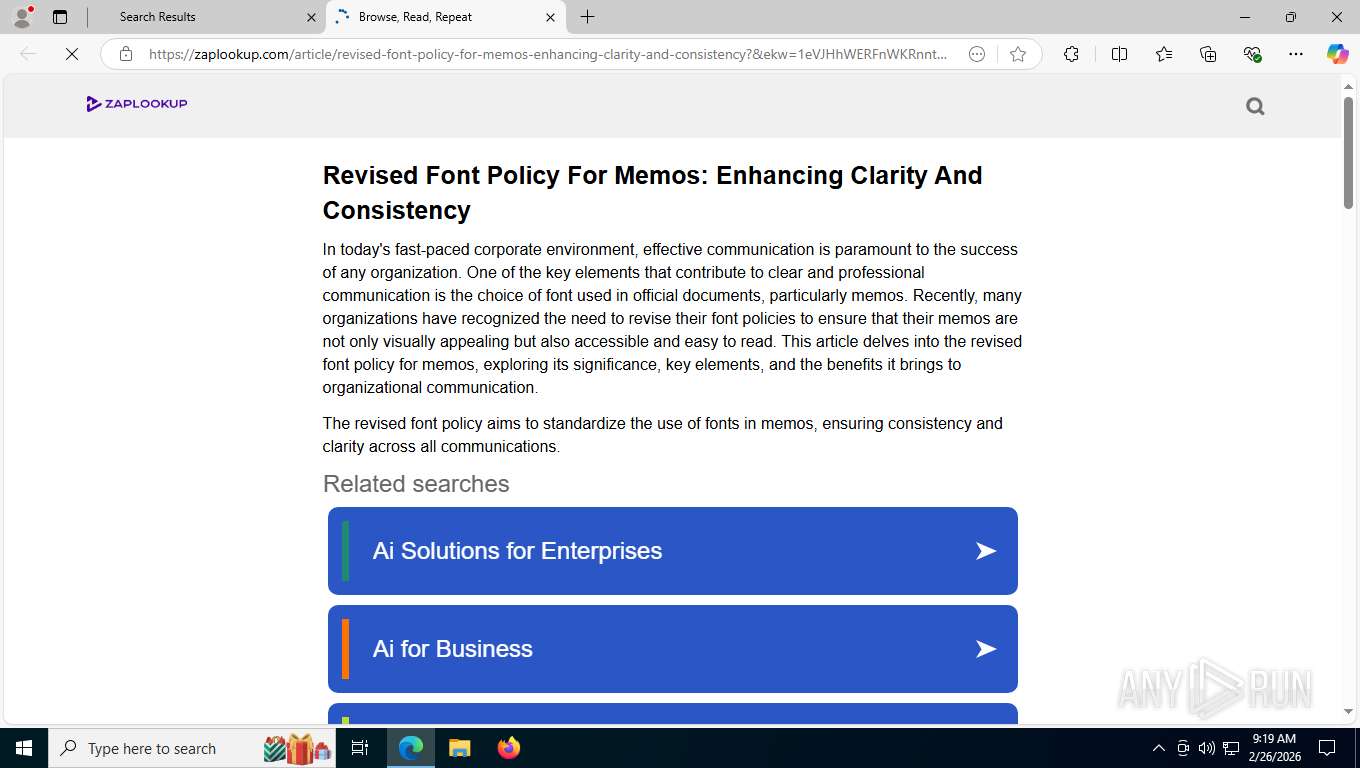Focus the Type here to search box

tap(192, 748)
